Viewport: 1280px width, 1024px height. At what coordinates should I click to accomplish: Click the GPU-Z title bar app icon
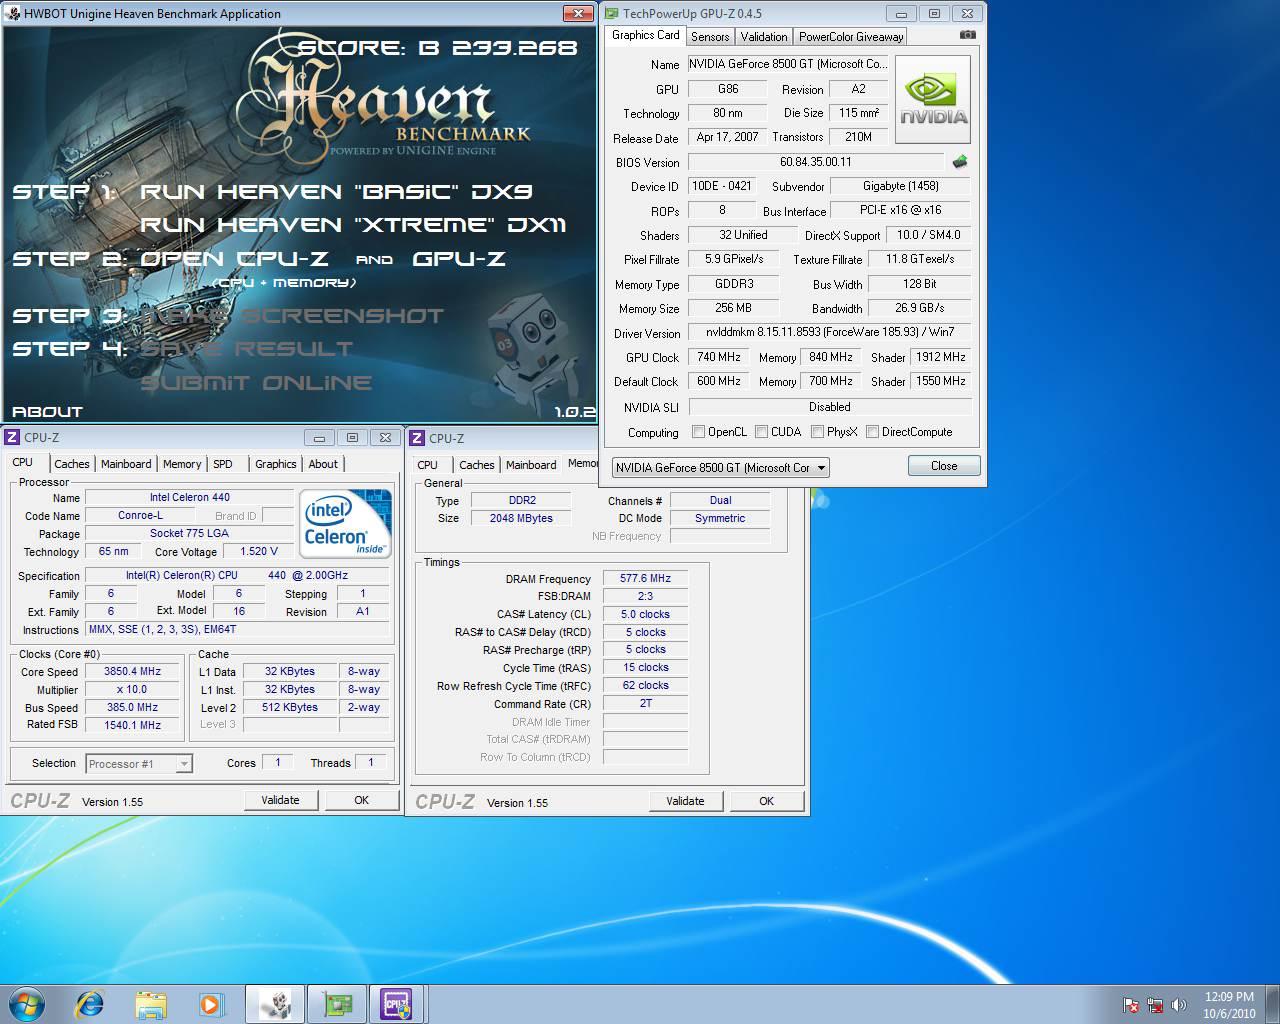pyautogui.click(x=611, y=13)
